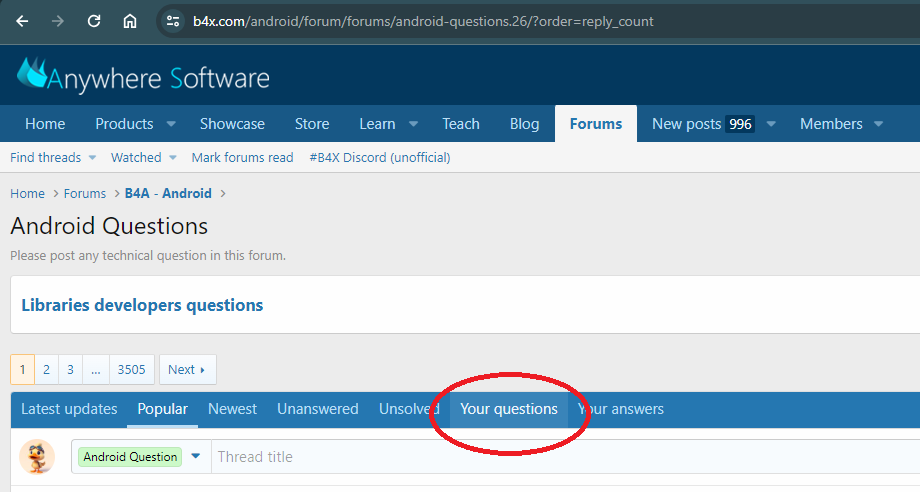The width and height of the screenshot is (920, 492).
Task: Show Unsolved threads tab
Action: 409,409
